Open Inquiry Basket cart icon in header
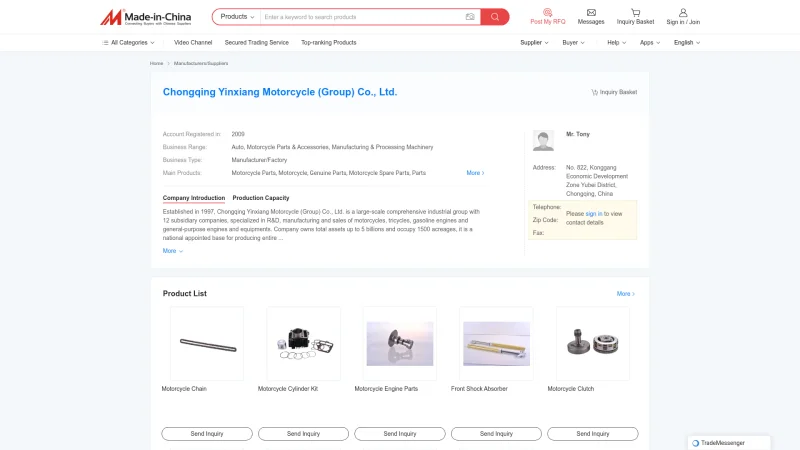 pos(635,12)
